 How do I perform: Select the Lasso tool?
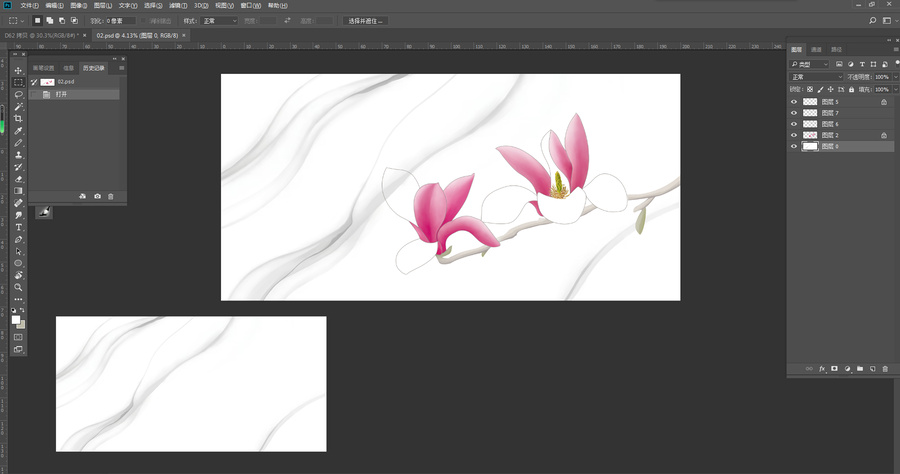(x=18, y=95)
